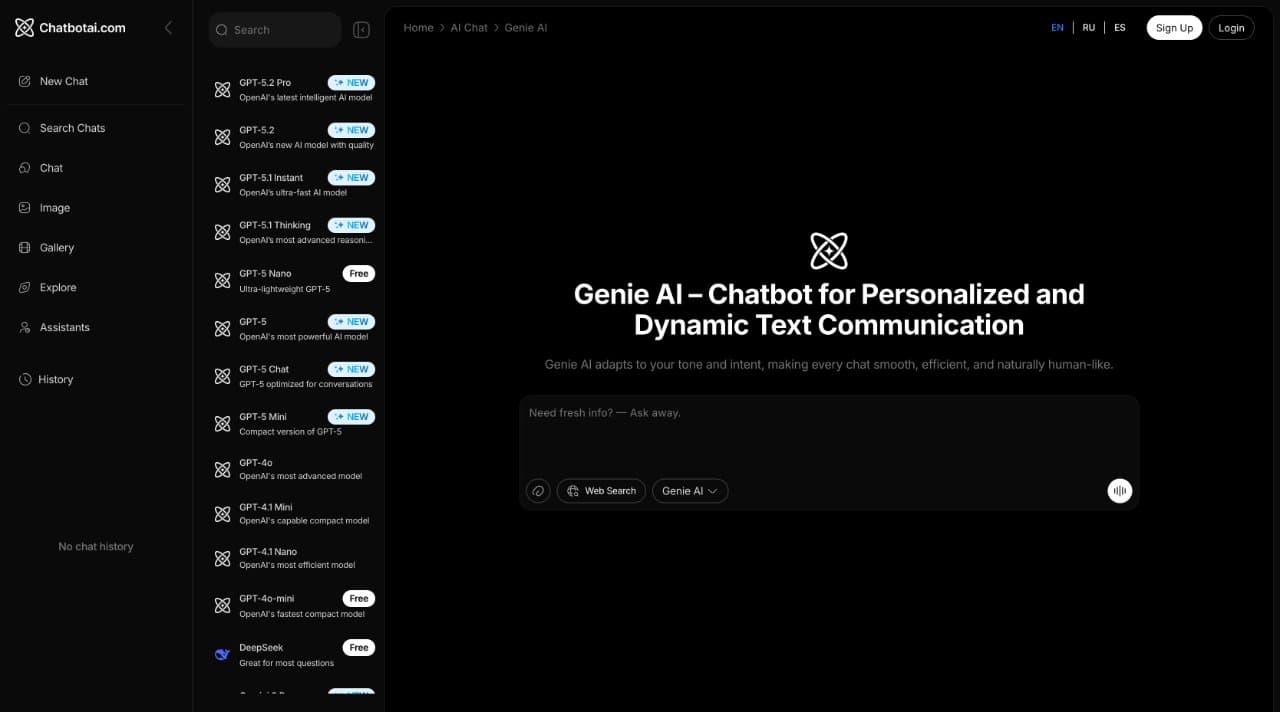Click the Genie AI logo above the heading
Image resolution: width=1280 pixels, height=712 pixels.
pos(829,251)
